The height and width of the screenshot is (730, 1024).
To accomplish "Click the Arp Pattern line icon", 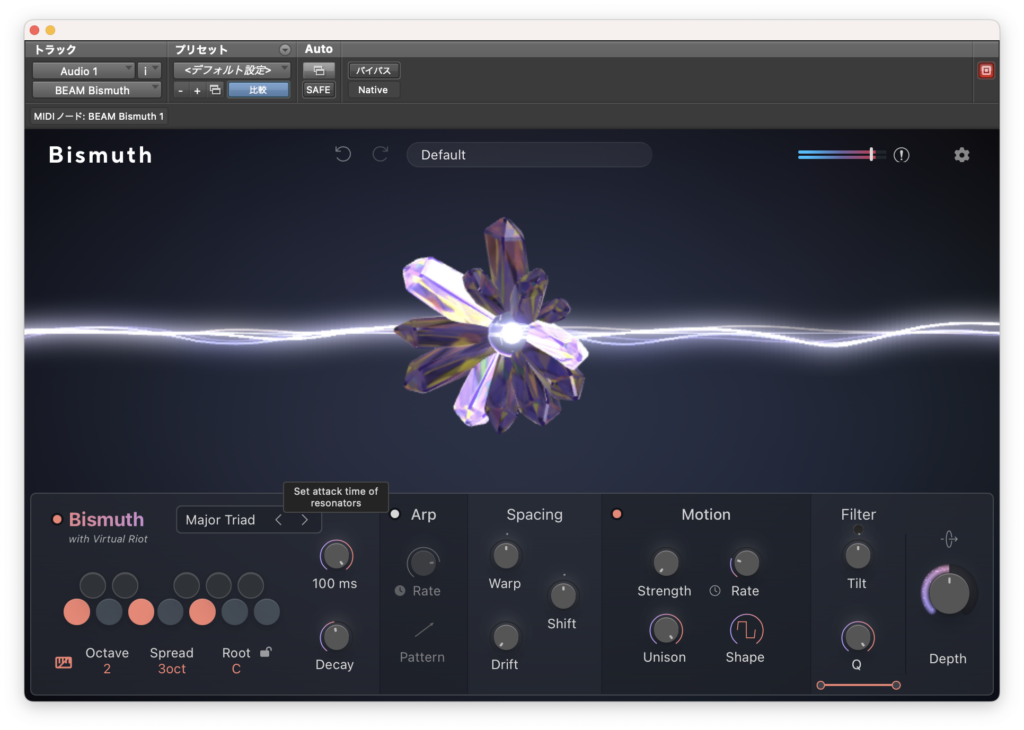I will pos(423,630).
